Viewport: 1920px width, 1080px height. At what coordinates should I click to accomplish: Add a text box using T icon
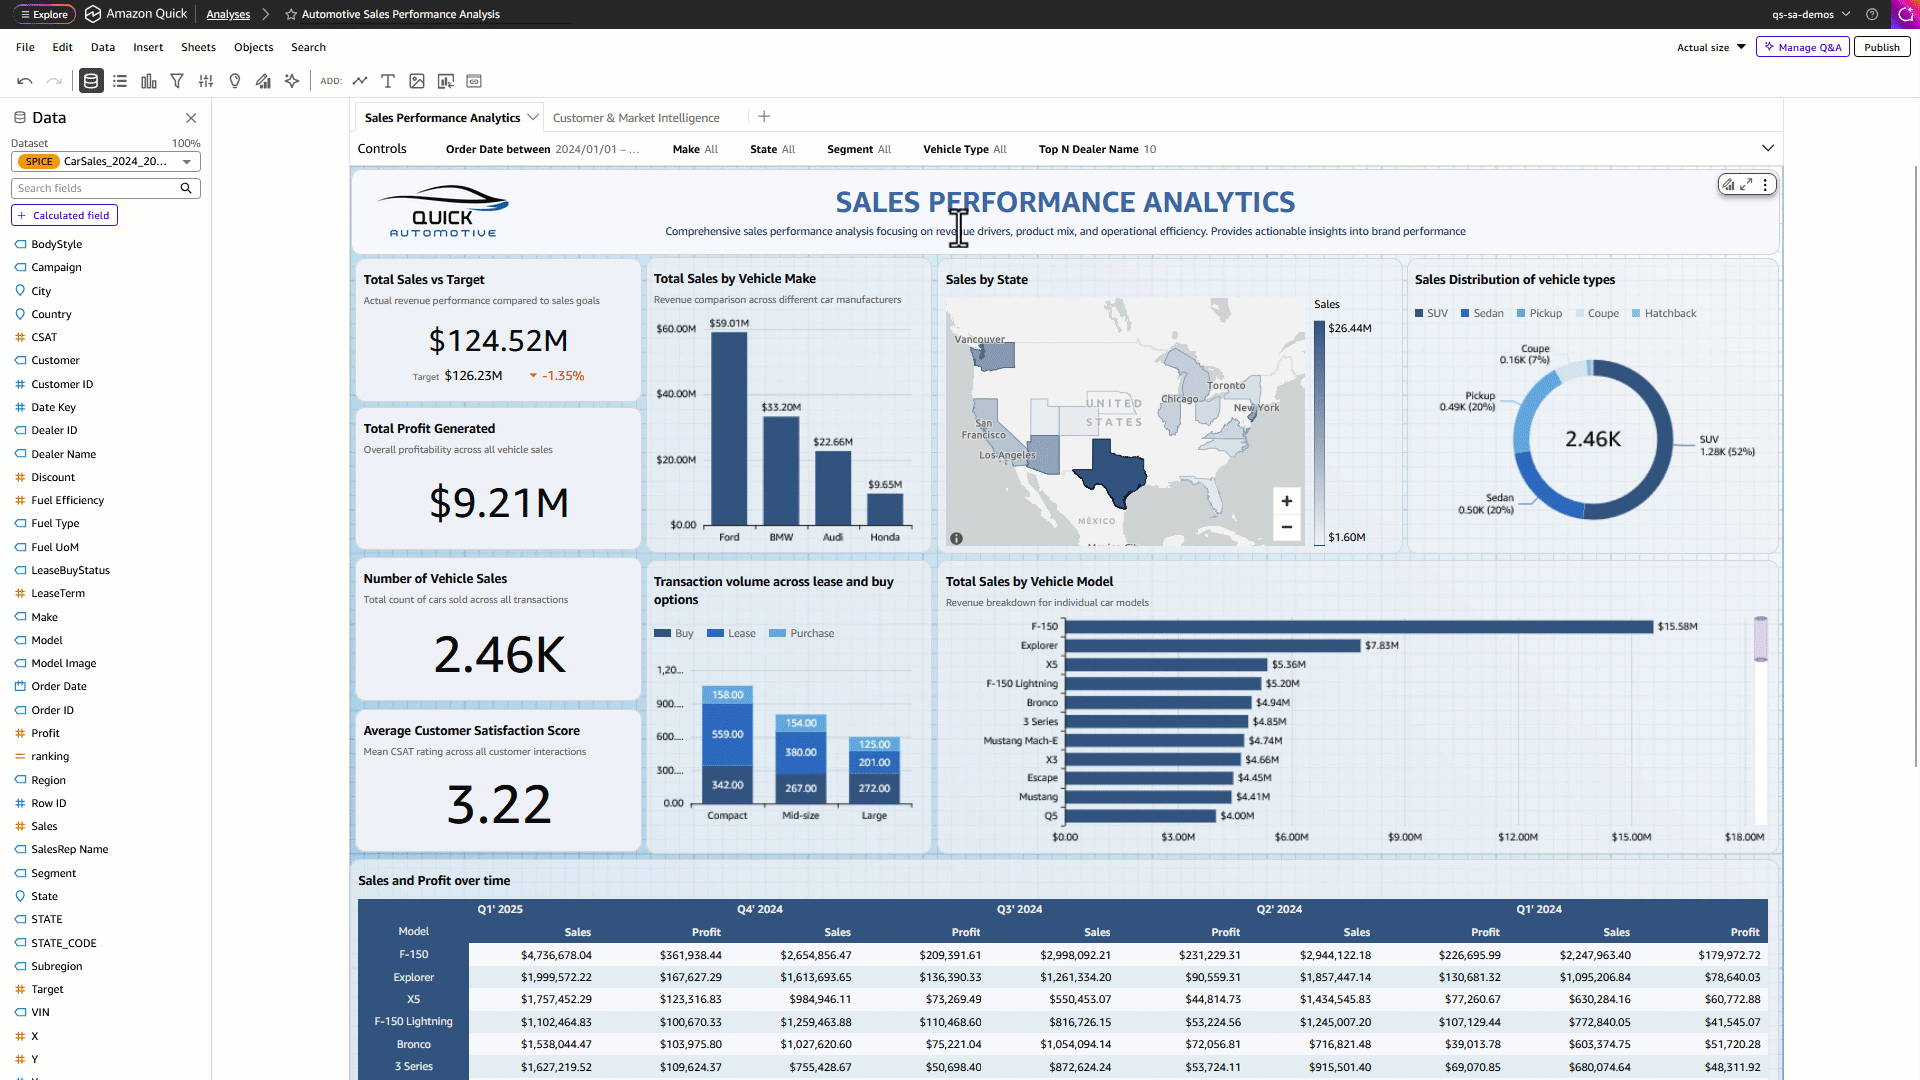pyautogui.click(x=388, y=81)
